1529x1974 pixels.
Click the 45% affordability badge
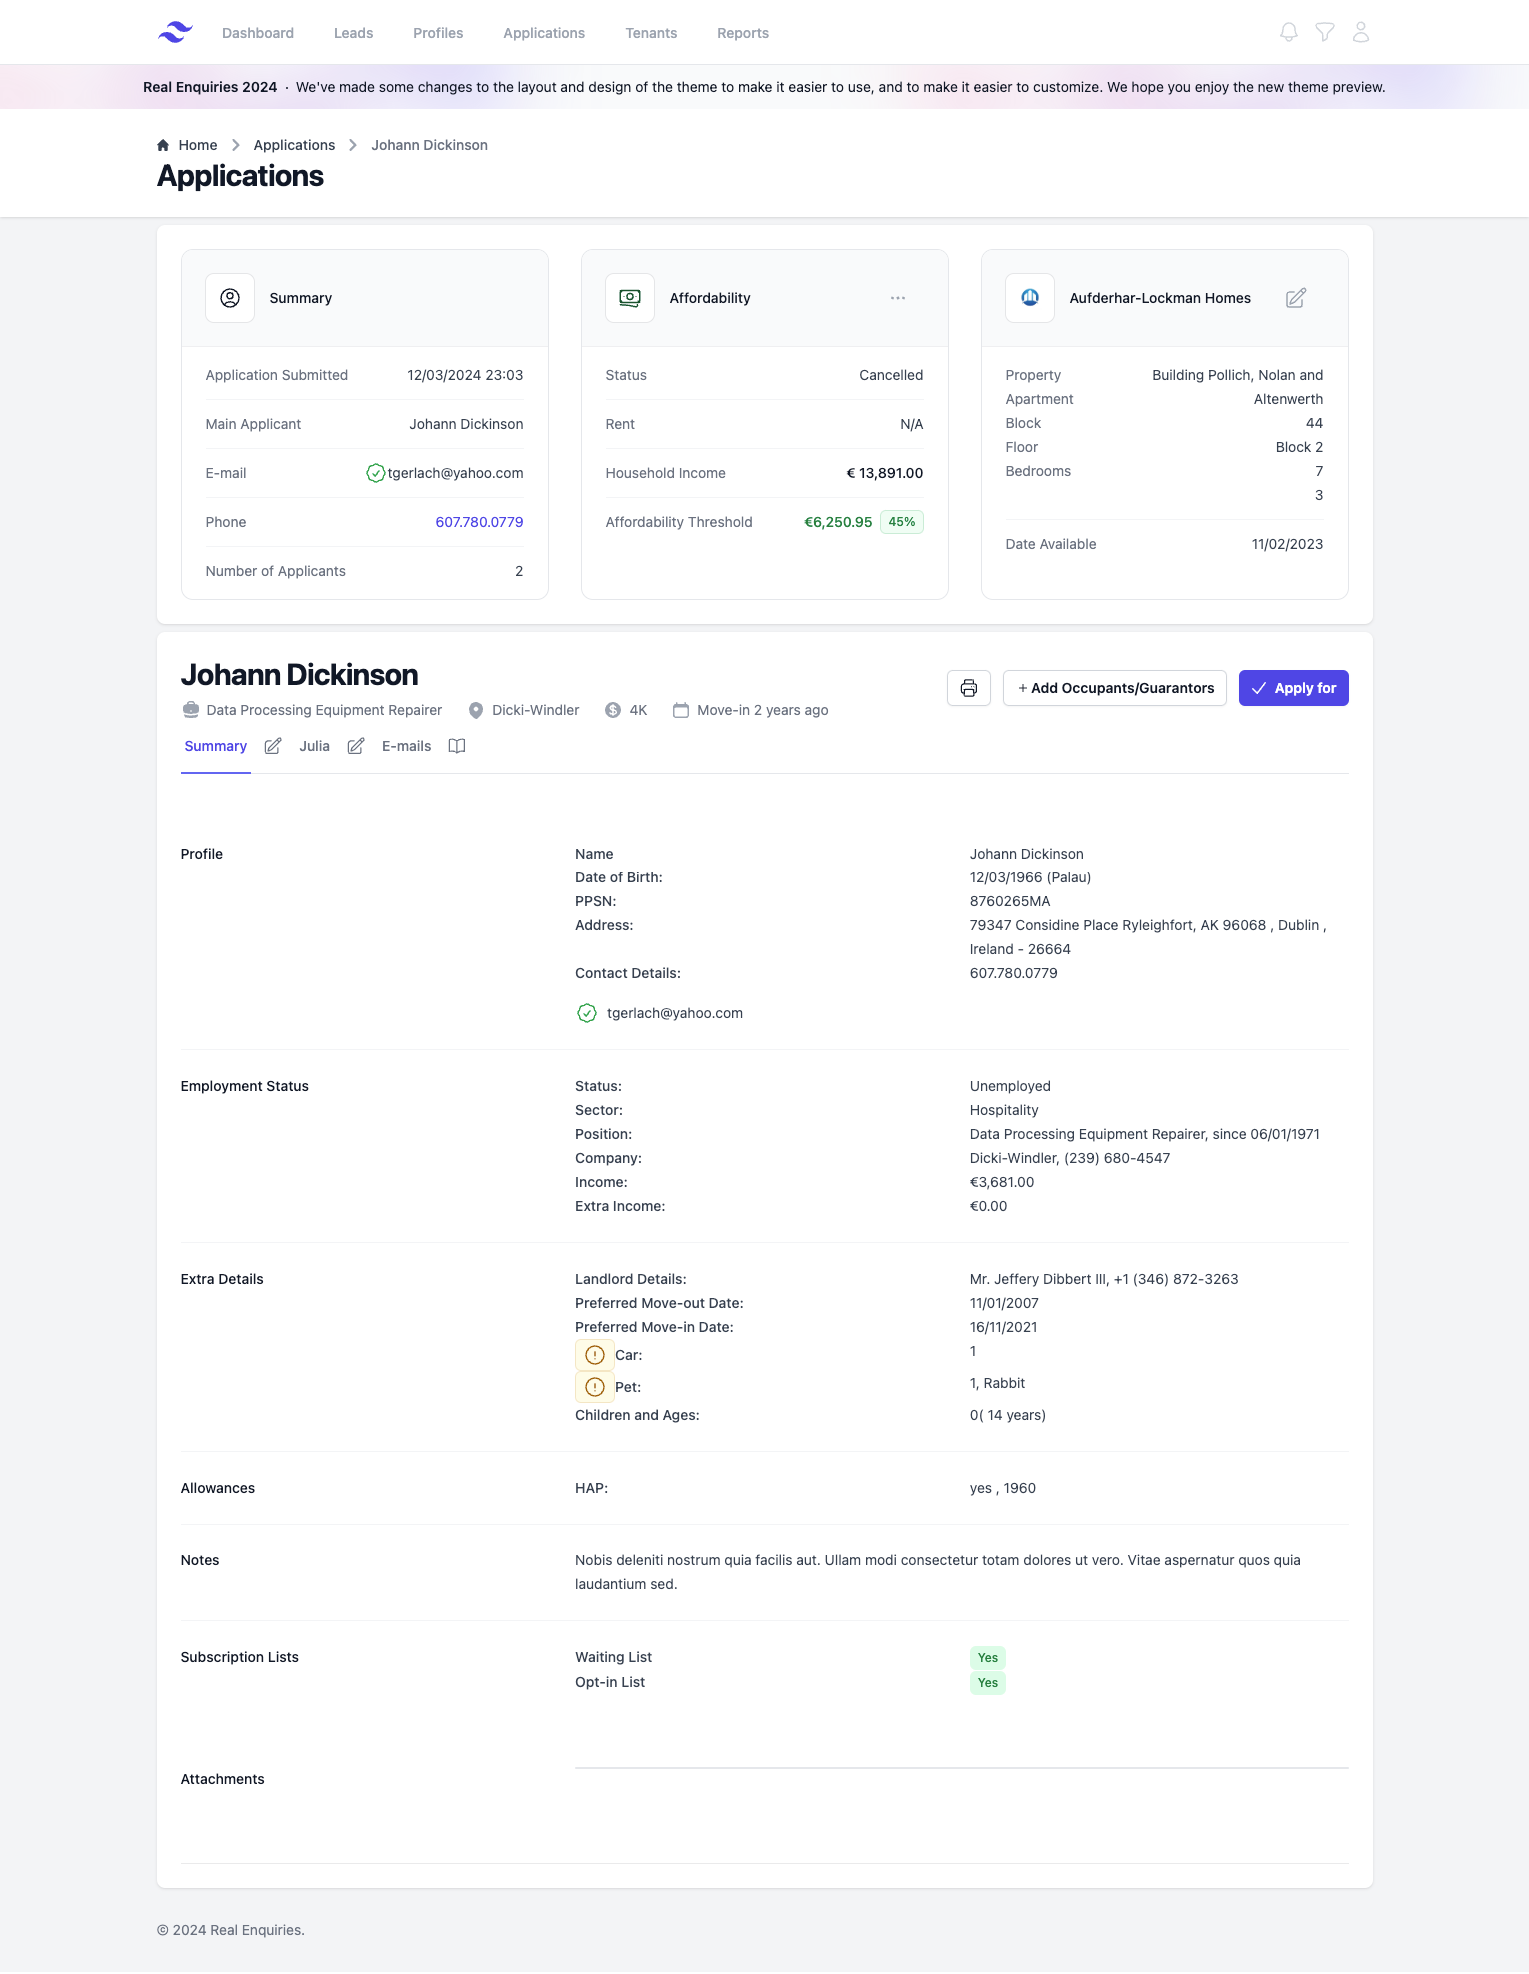pyautogui.click(x=902, y=522)
